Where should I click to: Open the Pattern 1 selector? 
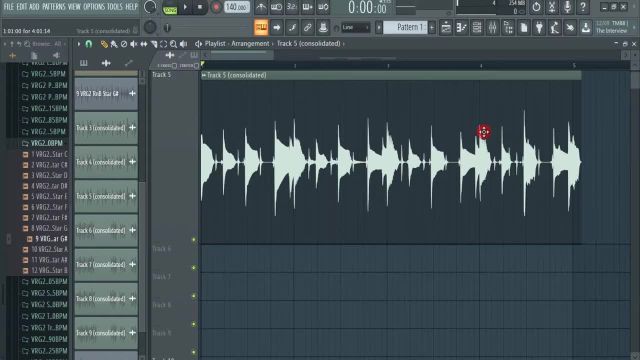pyautogui.click(x=405, y=27)
